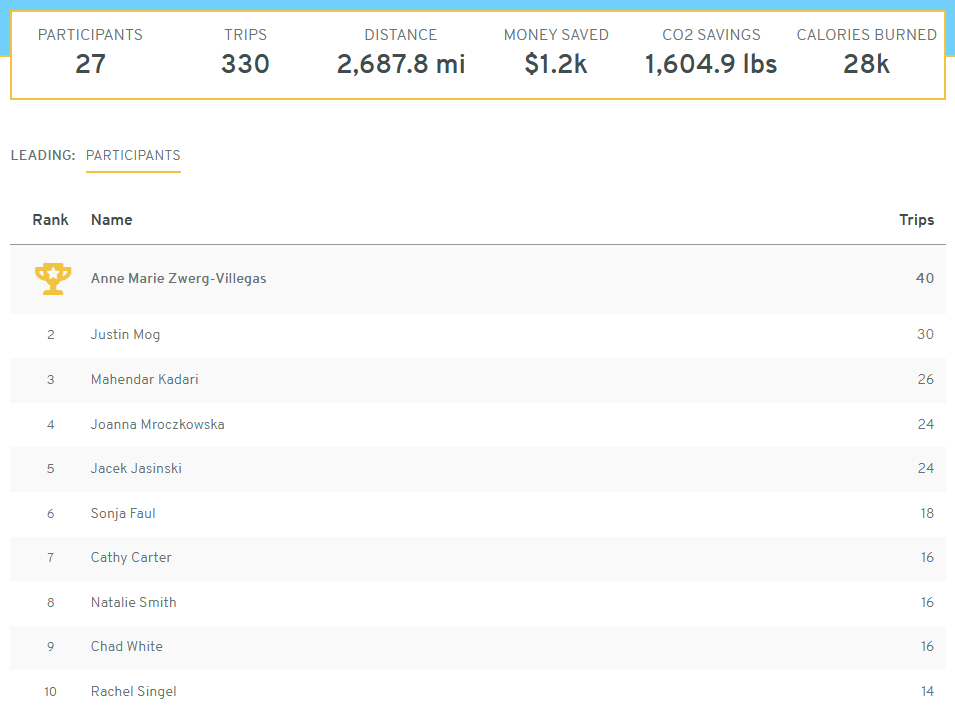
Task: Click the total Trips stat 330
Action: (x=245, y=65)
